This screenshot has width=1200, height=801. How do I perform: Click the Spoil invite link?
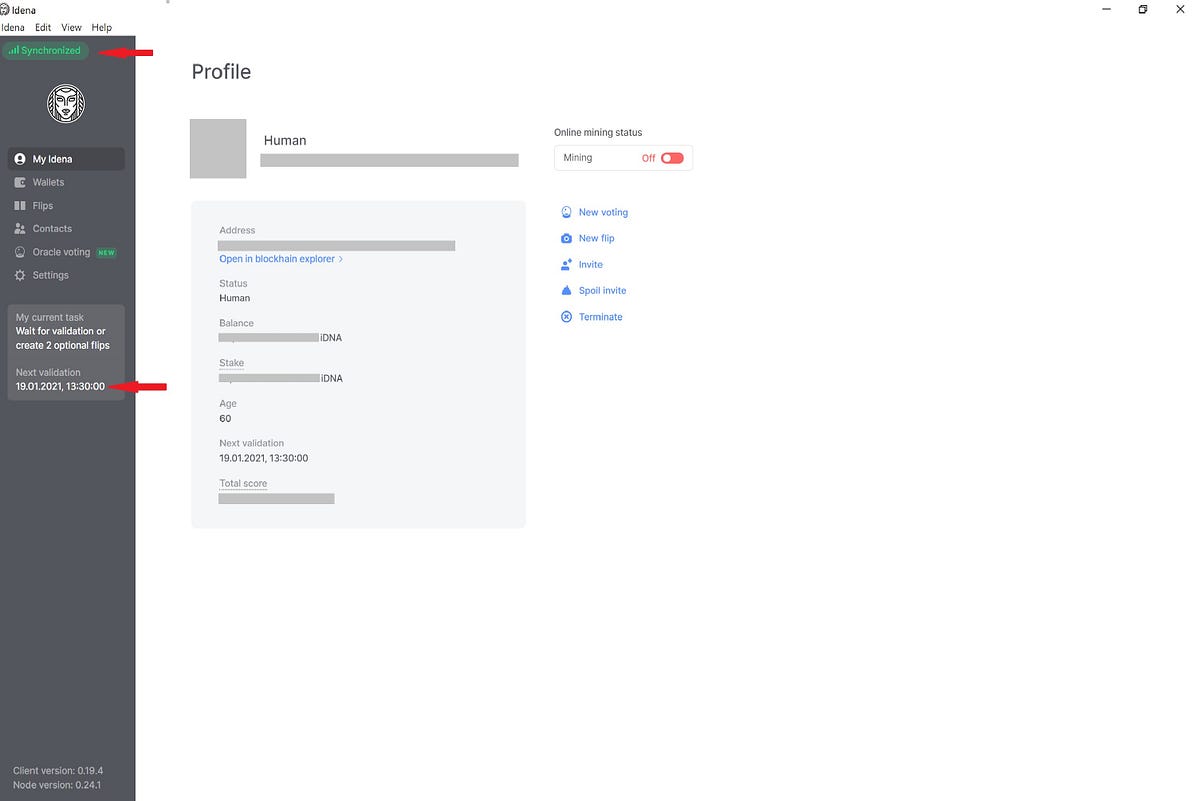(x=601, y=290)
